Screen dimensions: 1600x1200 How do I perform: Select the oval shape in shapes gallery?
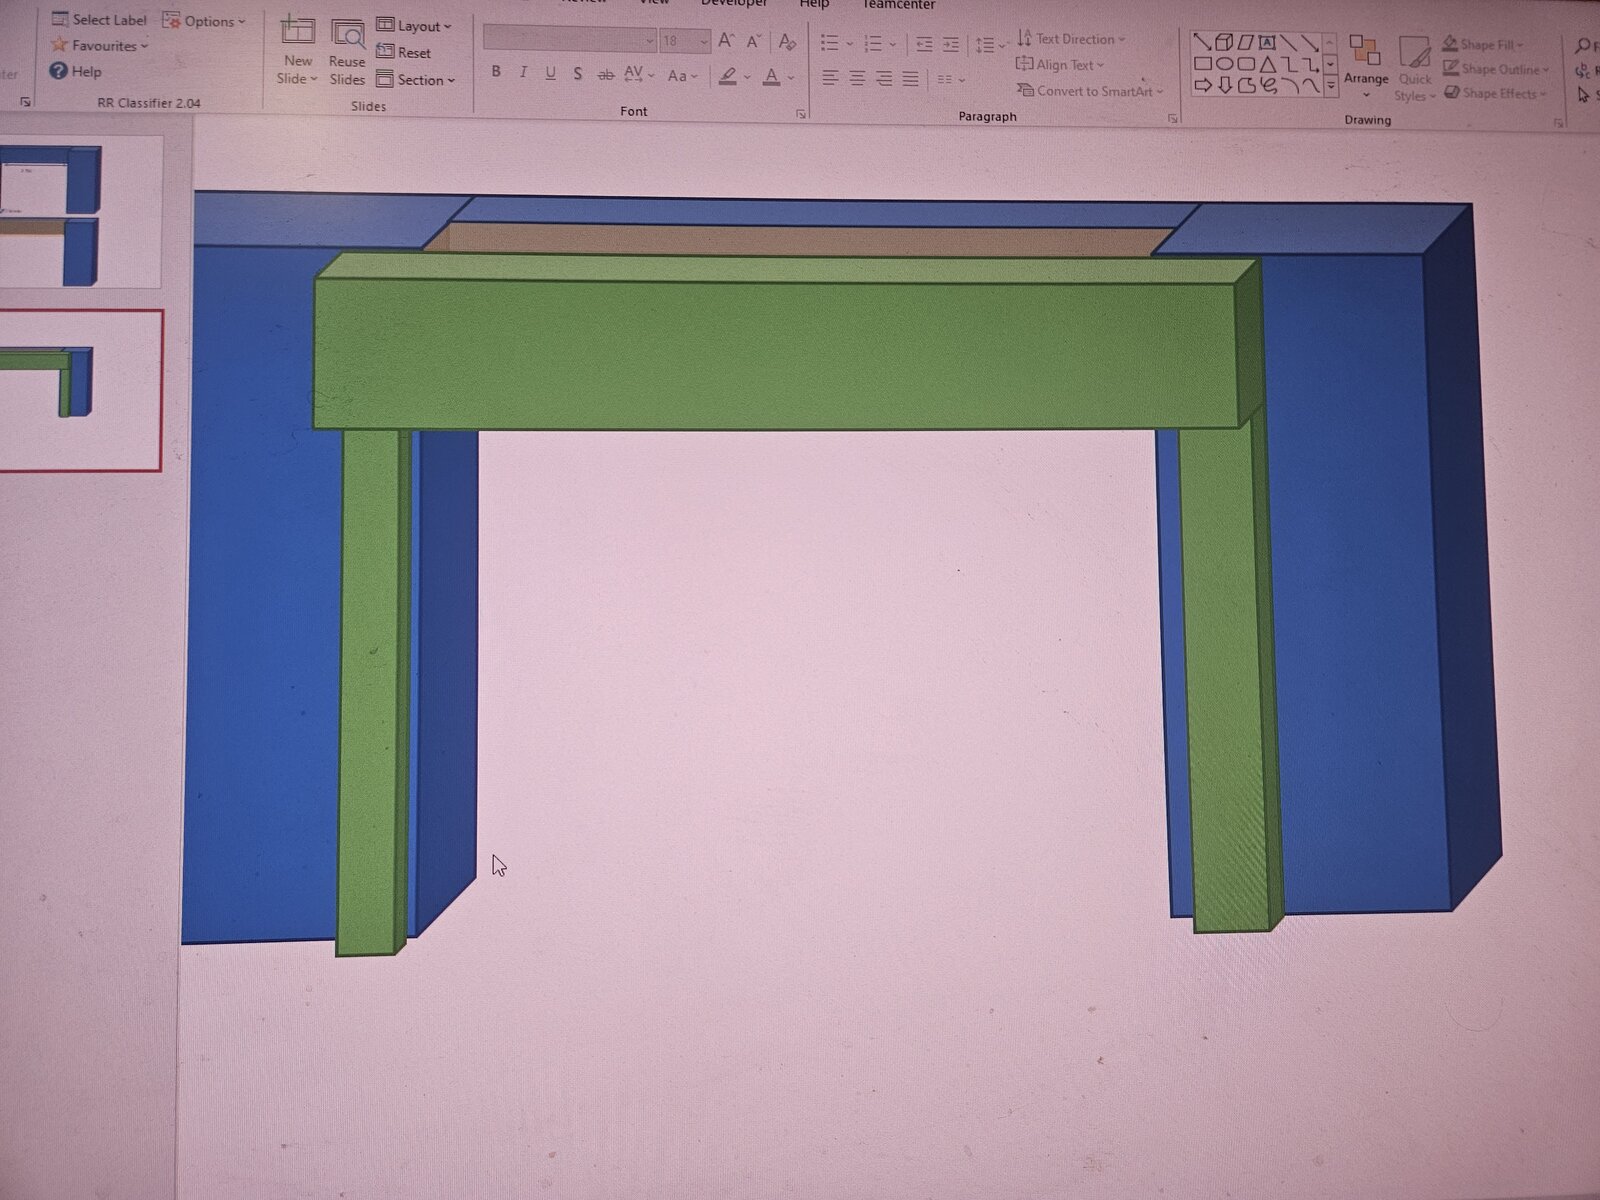pos(1224,64)
